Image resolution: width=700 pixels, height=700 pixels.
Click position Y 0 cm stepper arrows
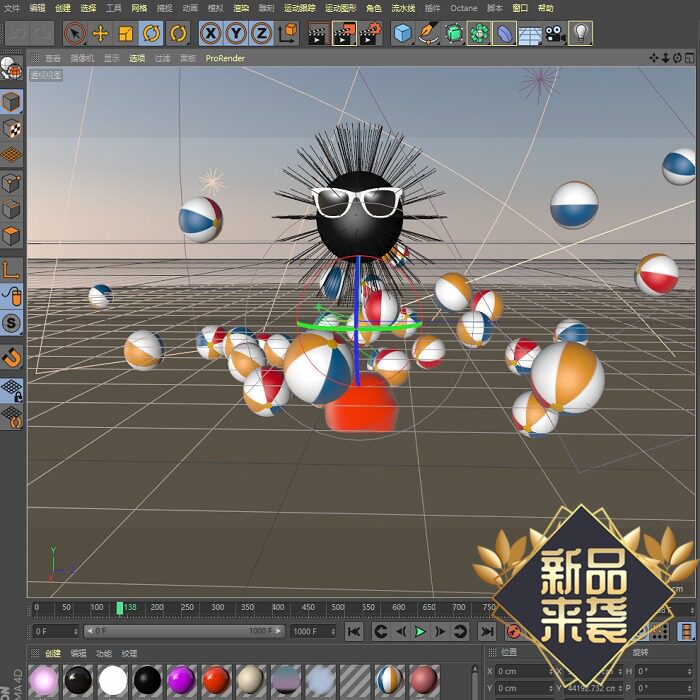pos(551,688)
